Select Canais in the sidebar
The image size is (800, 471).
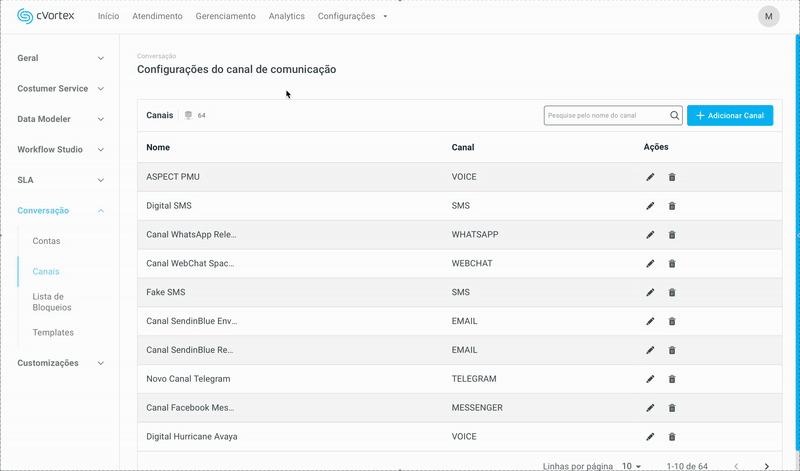coord(46,271)
